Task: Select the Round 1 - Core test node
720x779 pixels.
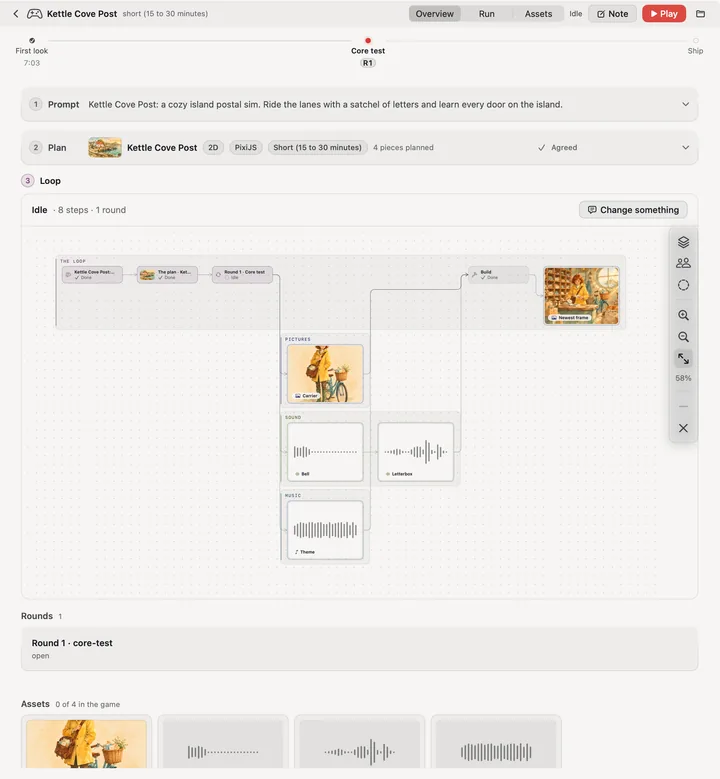Action: 242,275
